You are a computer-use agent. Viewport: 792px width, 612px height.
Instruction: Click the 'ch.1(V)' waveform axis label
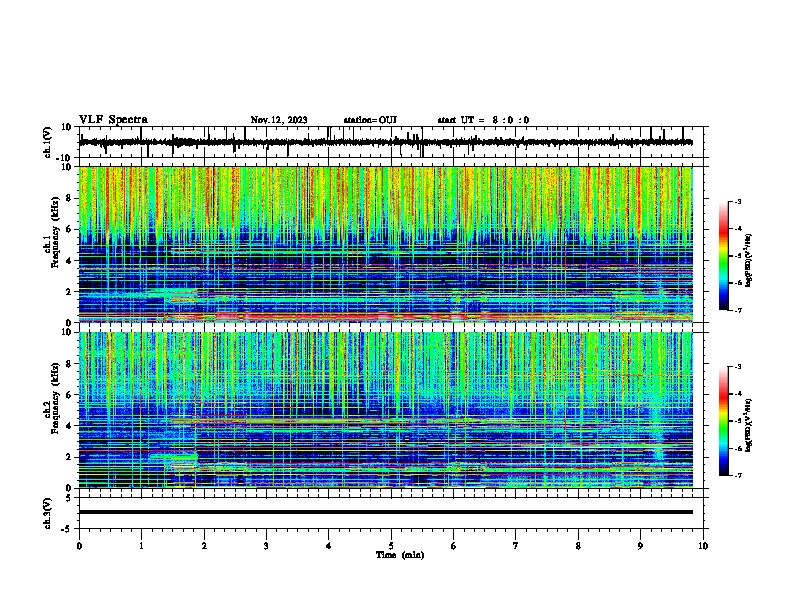pos(48,142)
